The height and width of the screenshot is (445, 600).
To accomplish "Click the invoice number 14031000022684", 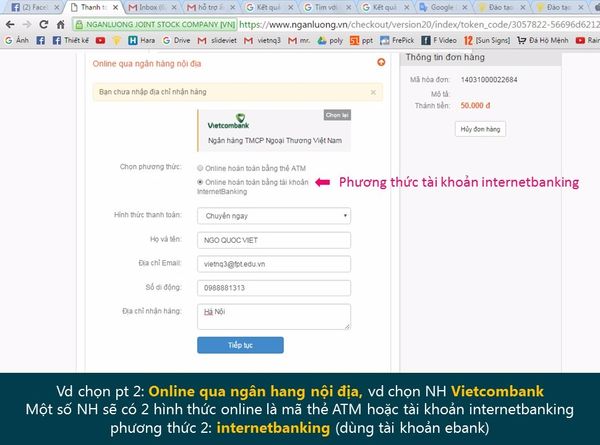I will click(489, 80).
